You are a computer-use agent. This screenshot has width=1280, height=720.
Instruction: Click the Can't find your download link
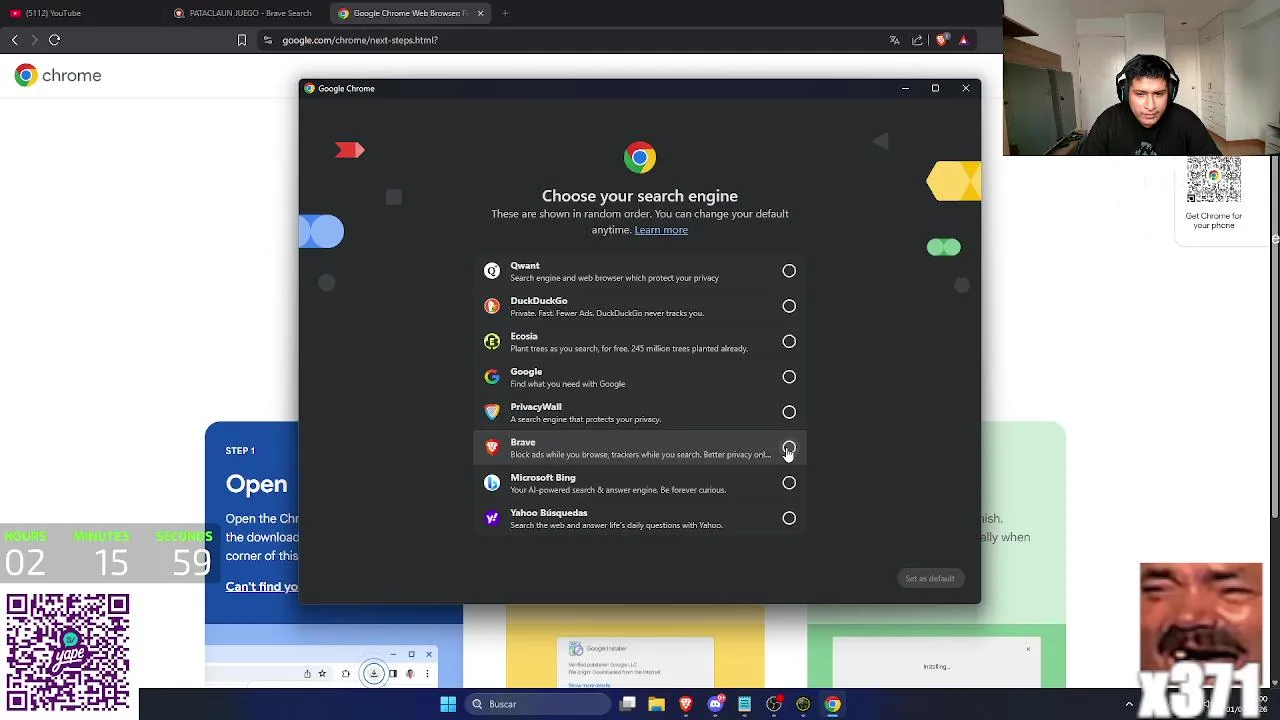pyautogui.click(x=262, y=587)
